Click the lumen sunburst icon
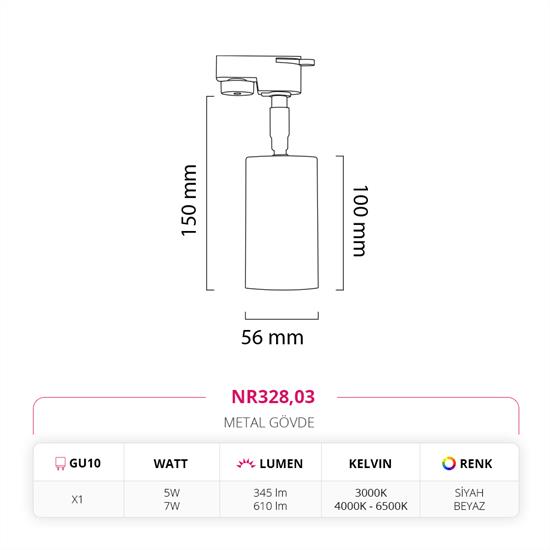550x550 pixels. [x=246, y=463]
